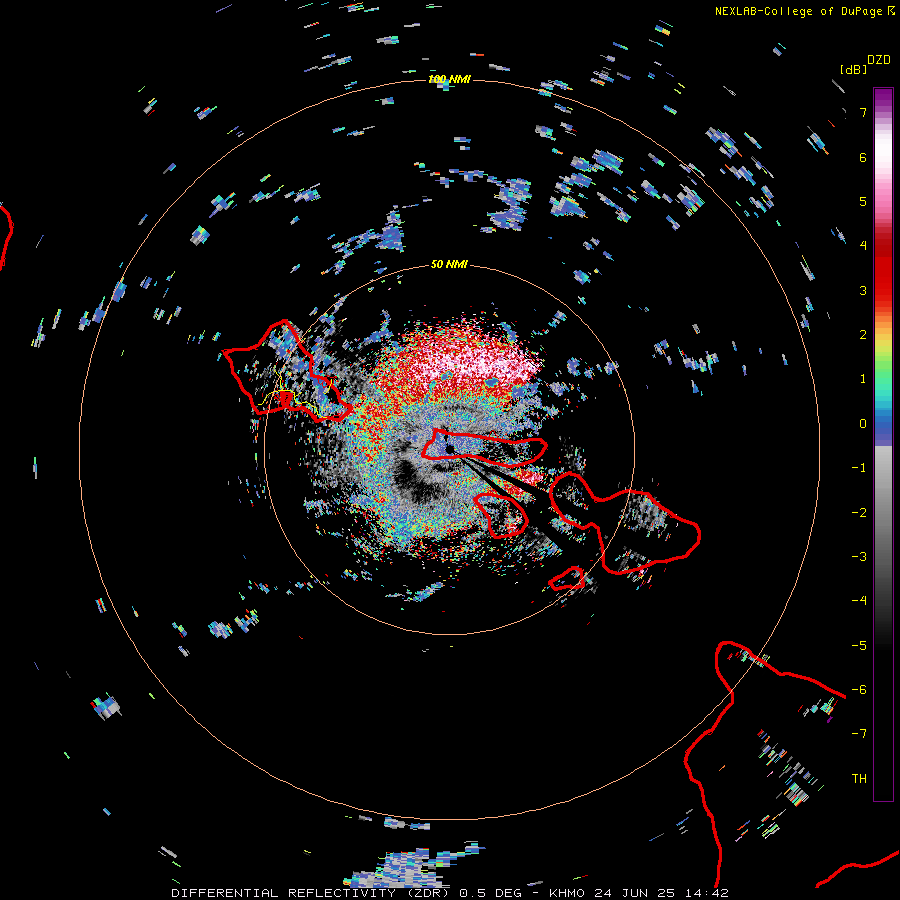
Task: Click the 6 value on color scale
Action: pos(863,157)
